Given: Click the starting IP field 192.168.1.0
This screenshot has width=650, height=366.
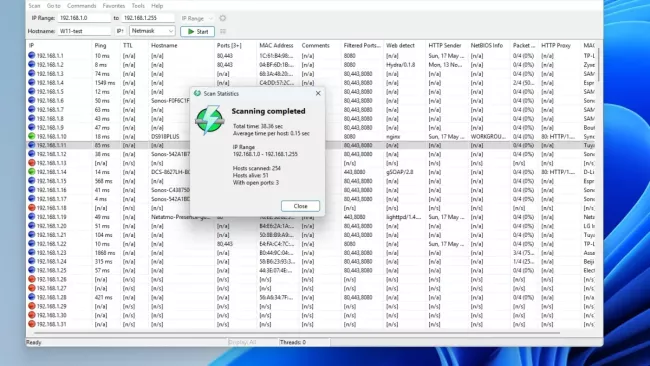Looking at the screenshot, I should [x=84, y=18].
